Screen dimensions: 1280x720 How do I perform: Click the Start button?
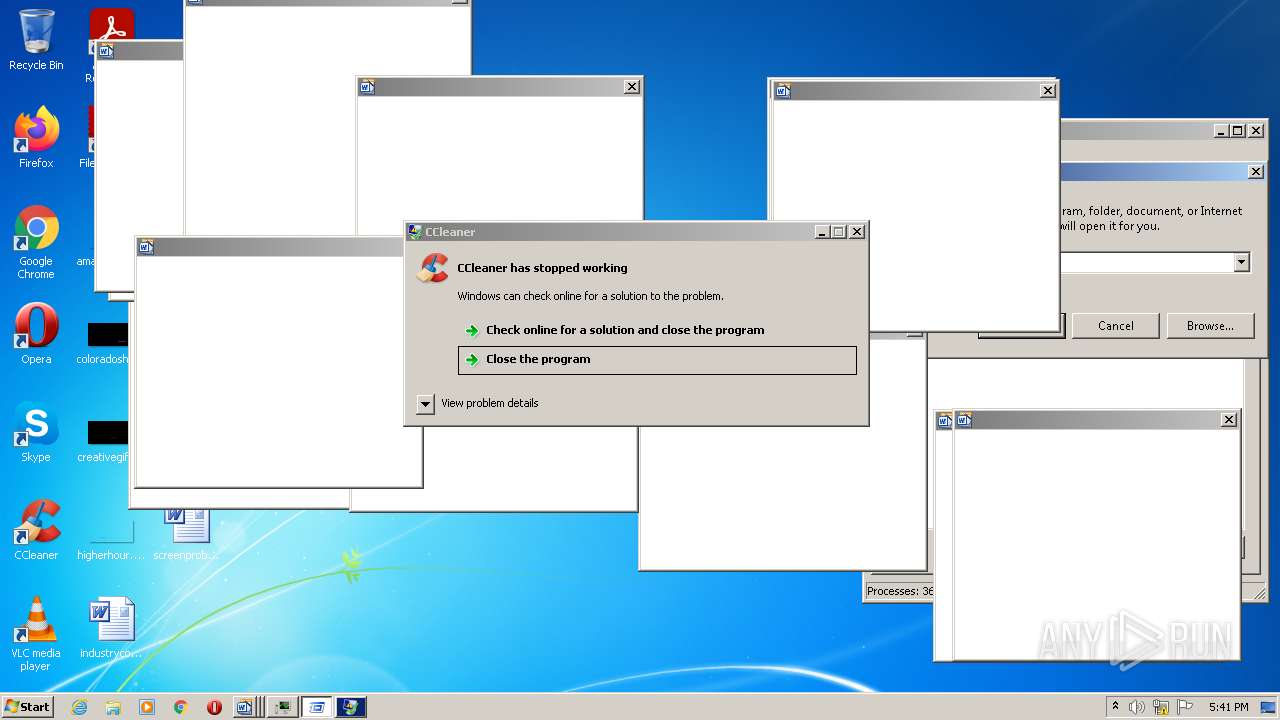pos(28,707)
